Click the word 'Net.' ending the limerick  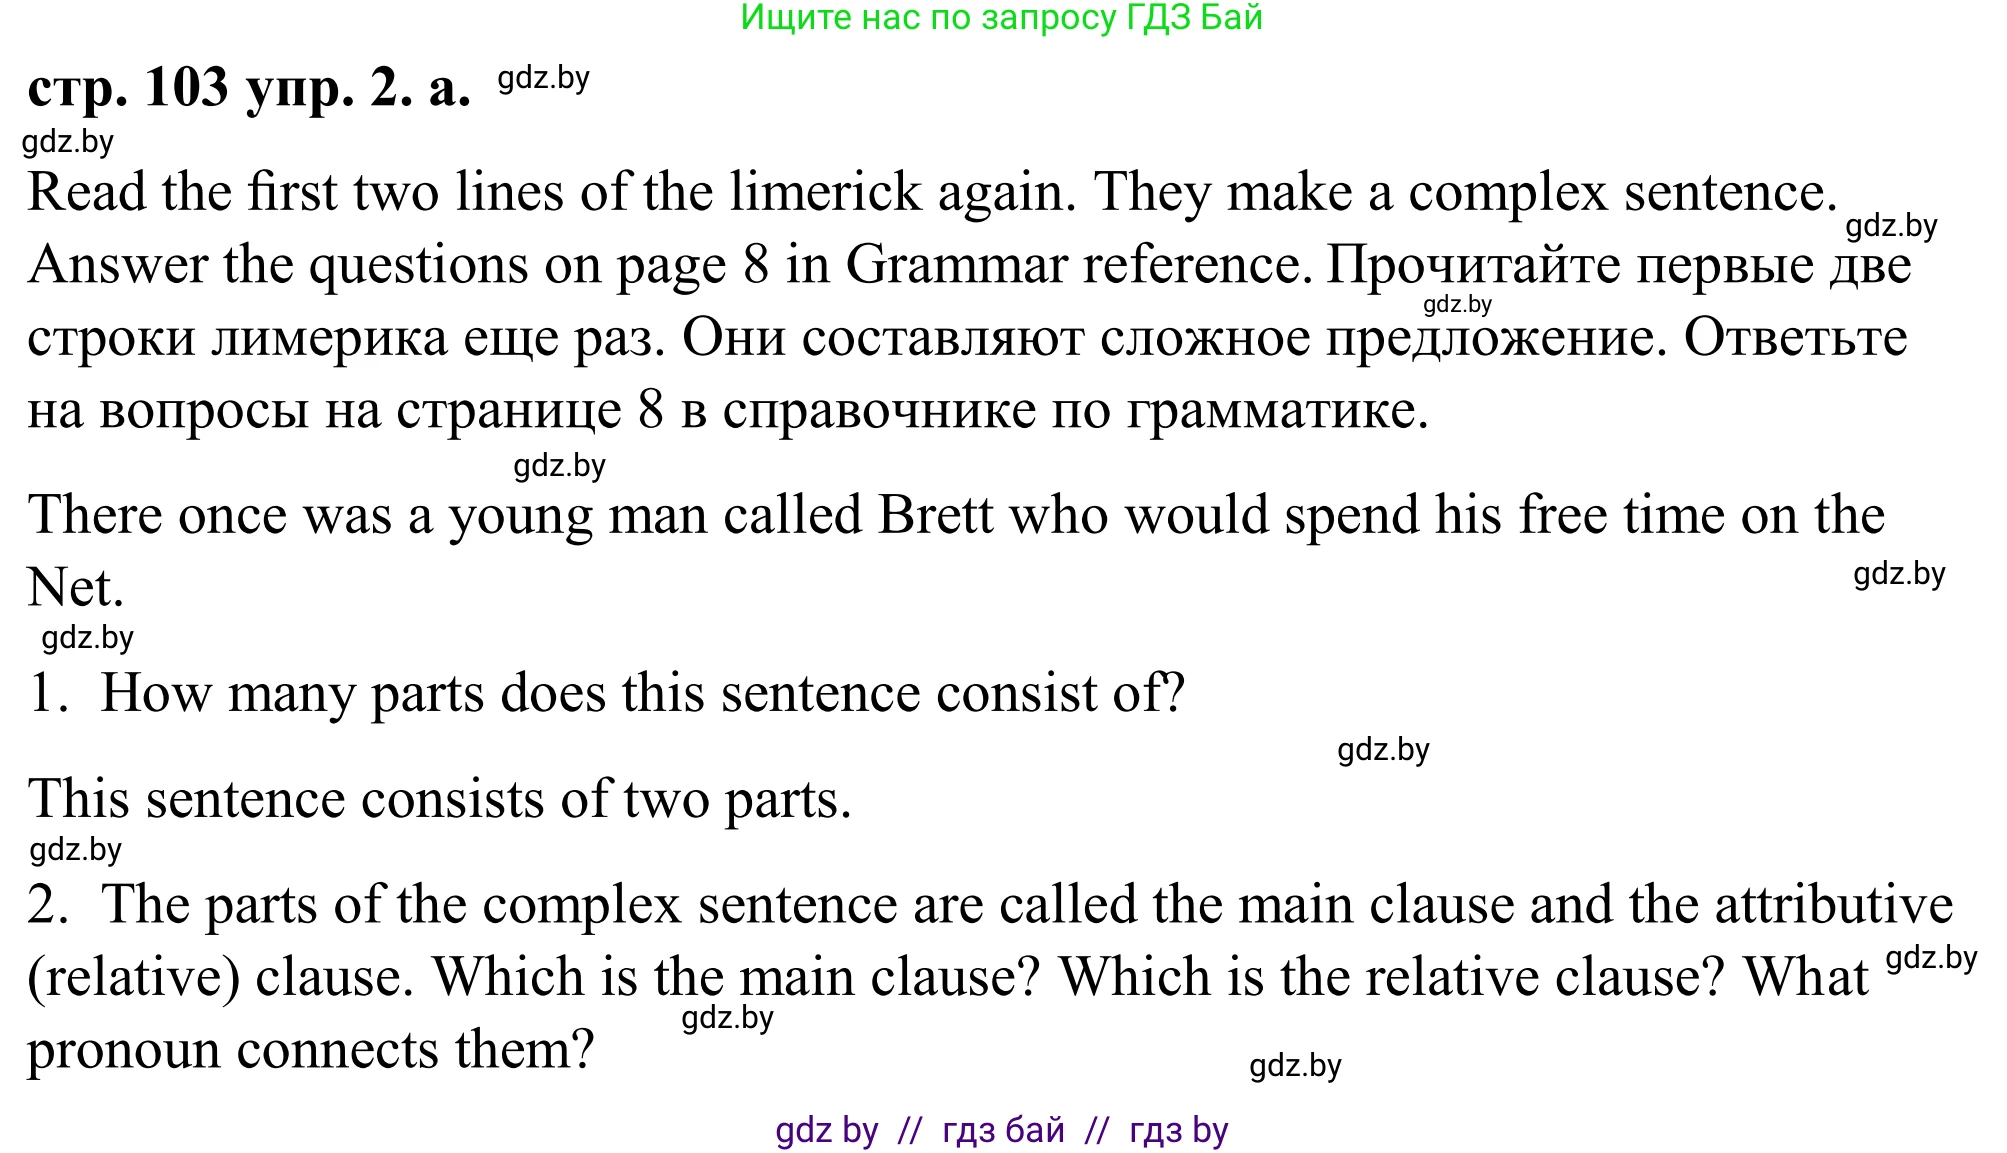tap(76, 587)
